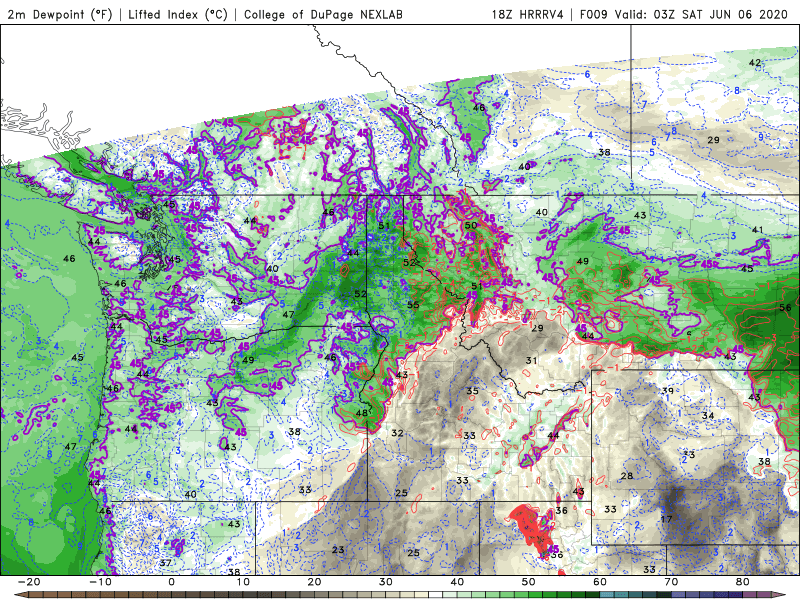Image resolution: width=800 pixels, height=600 pixels.
Task: Click the dewpoint value 41 on the map
Action: (757, 230)
